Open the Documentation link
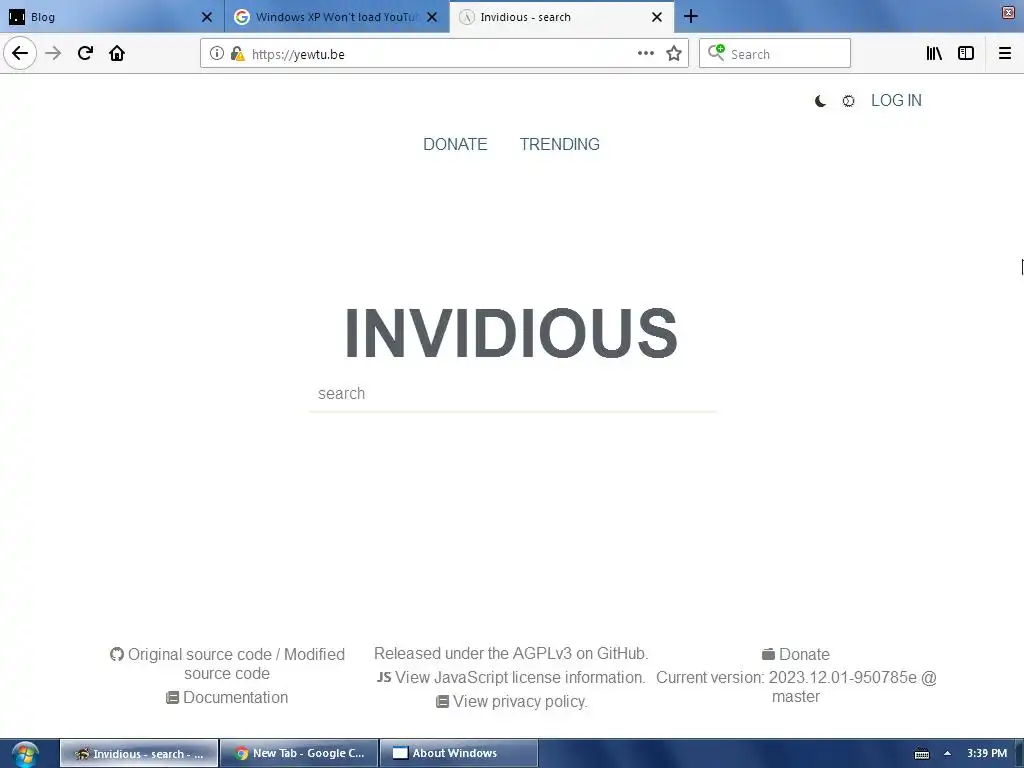1024x768 pixels. coord(235,697)
